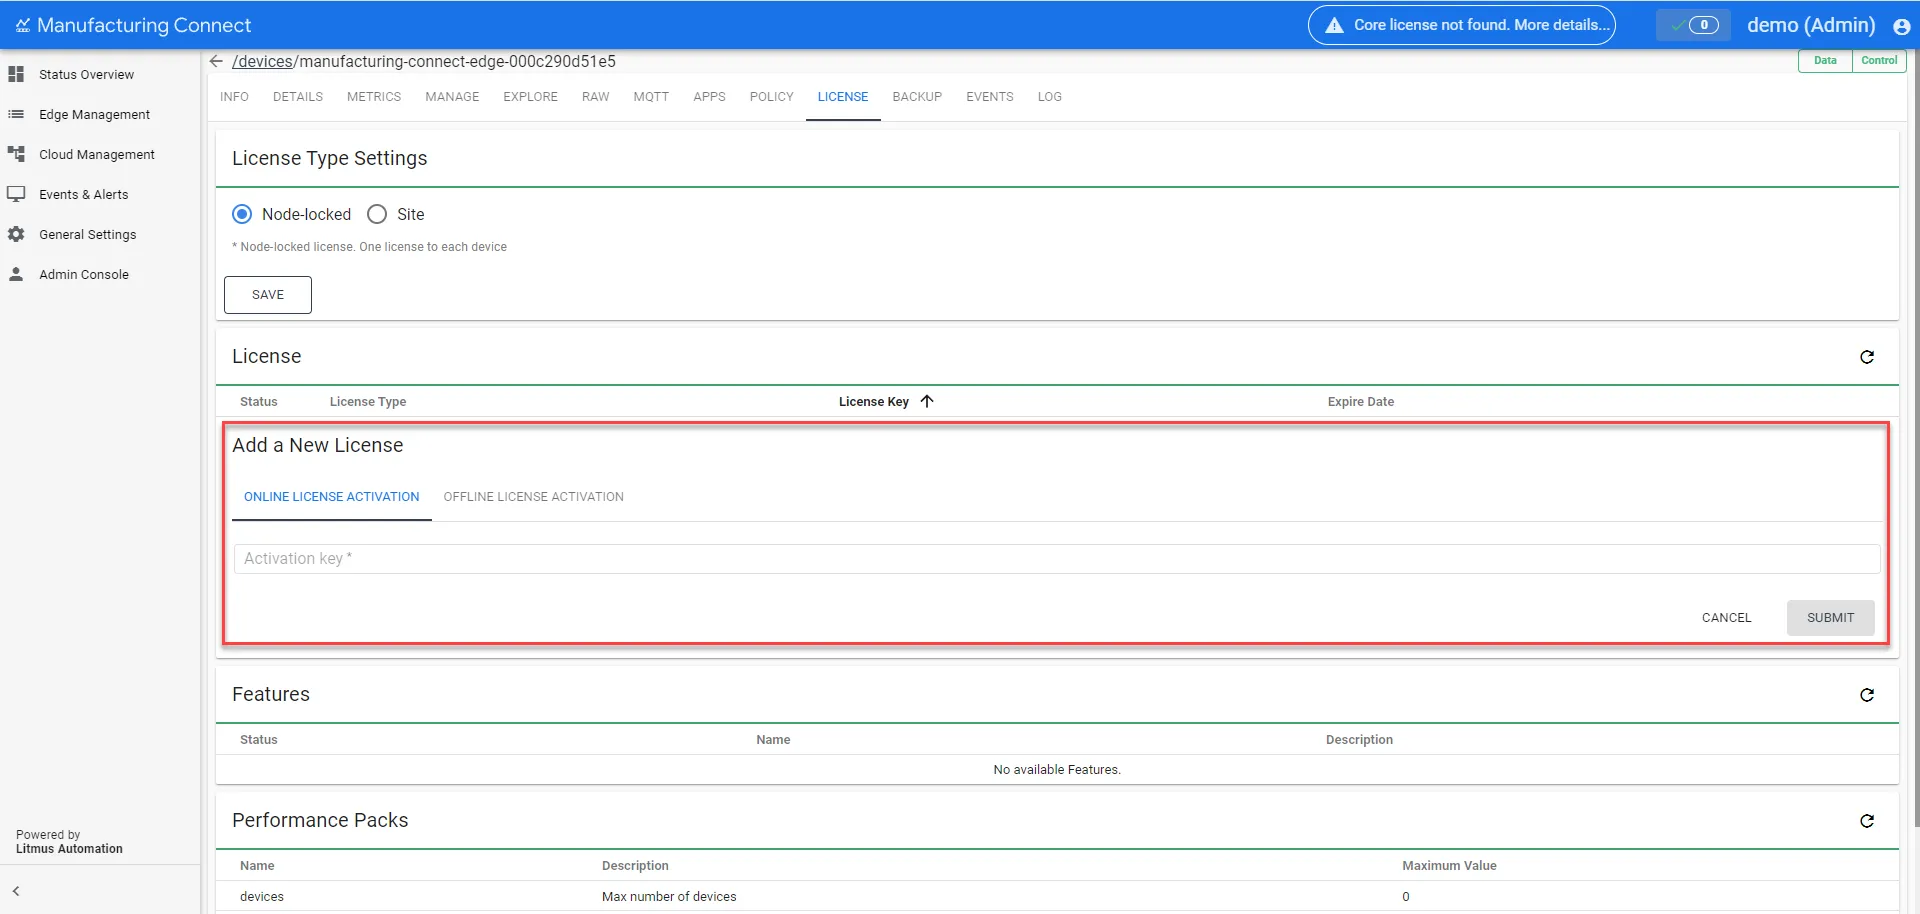Refresh the Features section
The height and width of the screenshot is (914, 1920).
[1866, 695]
